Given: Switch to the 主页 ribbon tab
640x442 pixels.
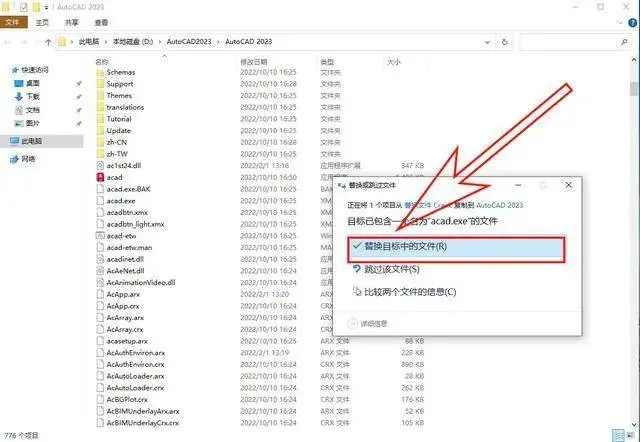Looking at the screenshot, I should 42,22.
